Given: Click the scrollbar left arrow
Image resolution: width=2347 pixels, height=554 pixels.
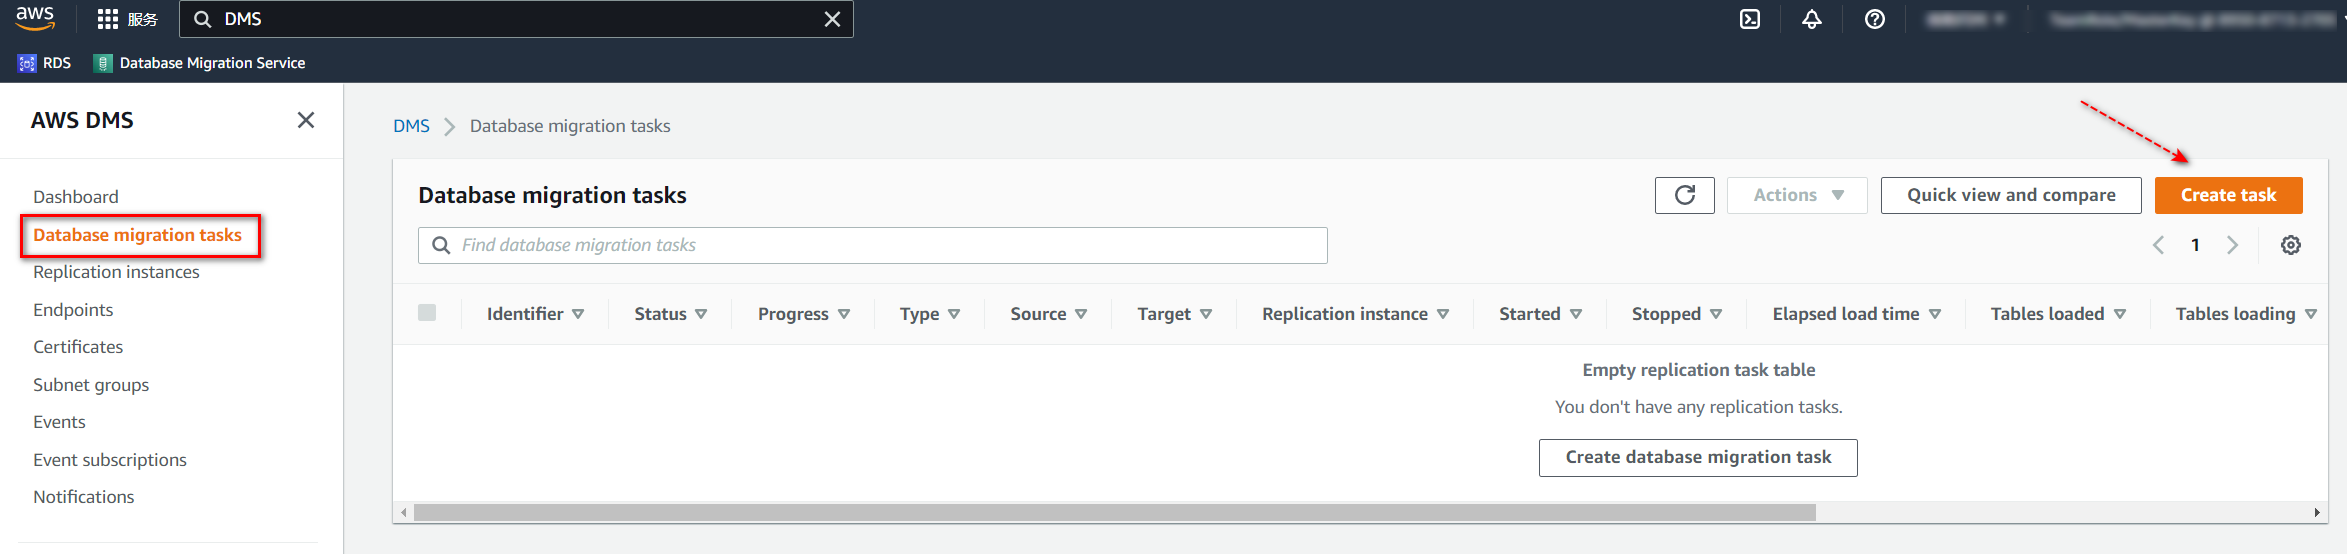Looking at the screenshot, I should 403,512.
